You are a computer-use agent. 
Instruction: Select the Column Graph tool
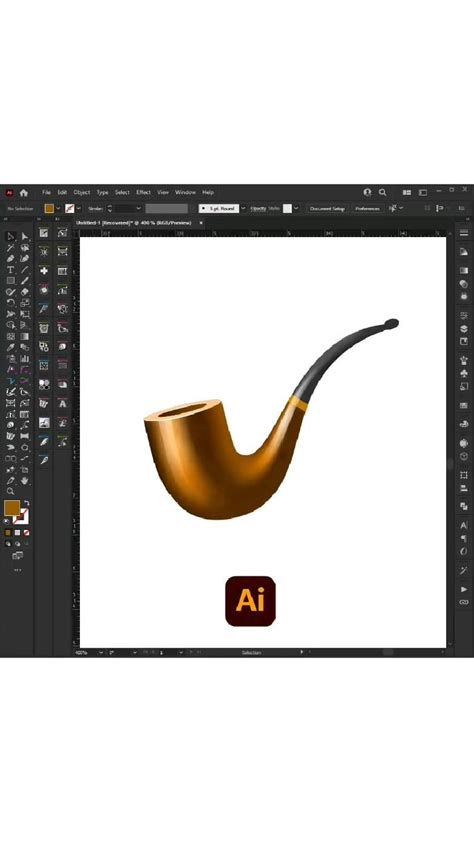25,359
